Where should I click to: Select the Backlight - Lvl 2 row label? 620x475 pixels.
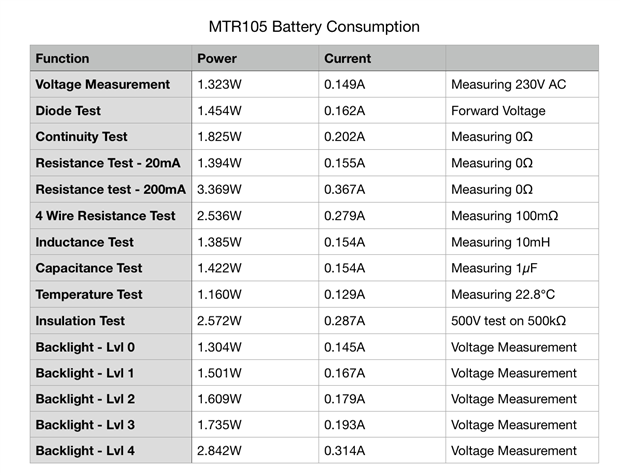(x=85, y=399)
